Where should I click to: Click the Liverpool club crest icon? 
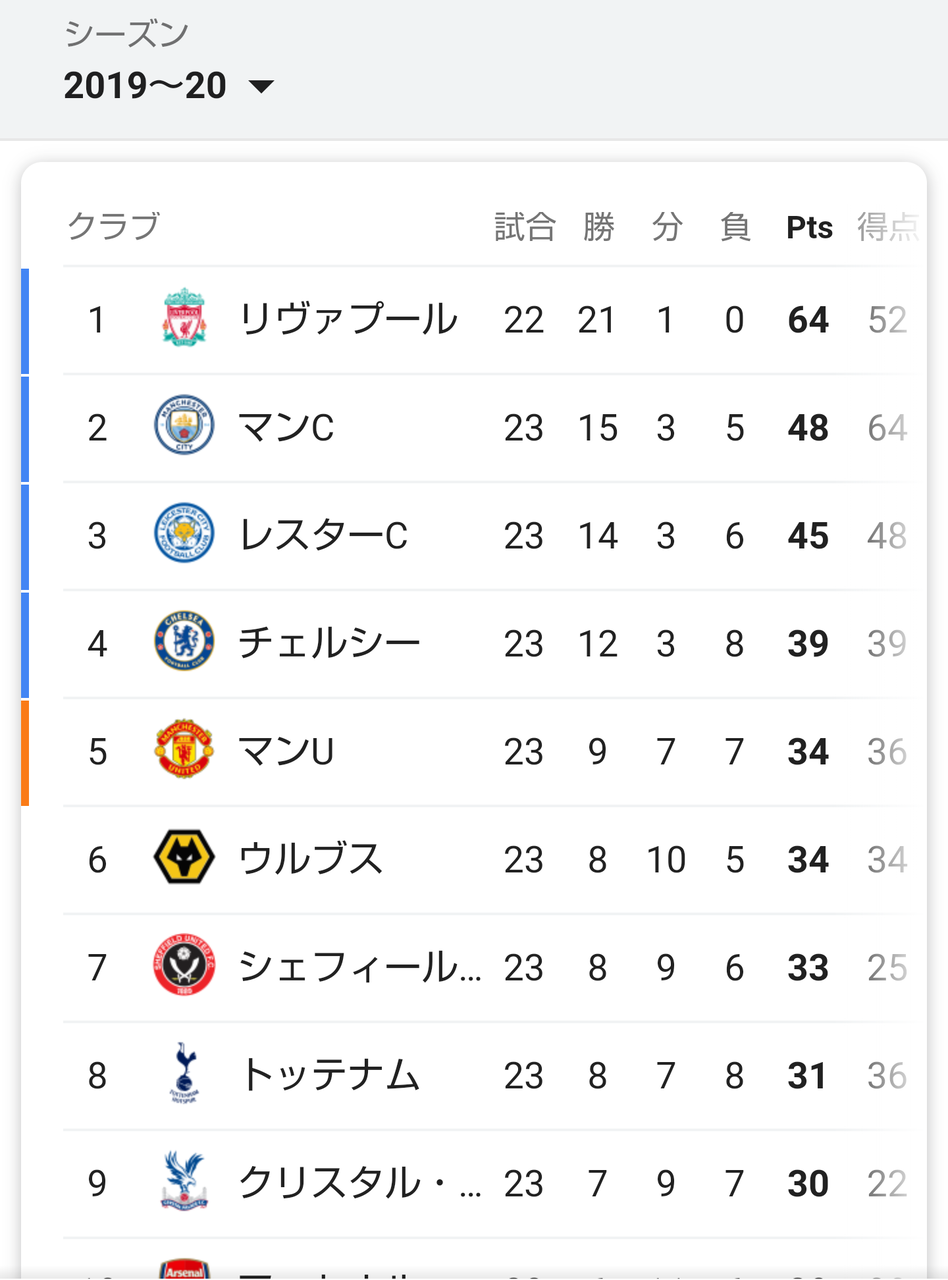point(184,320)
